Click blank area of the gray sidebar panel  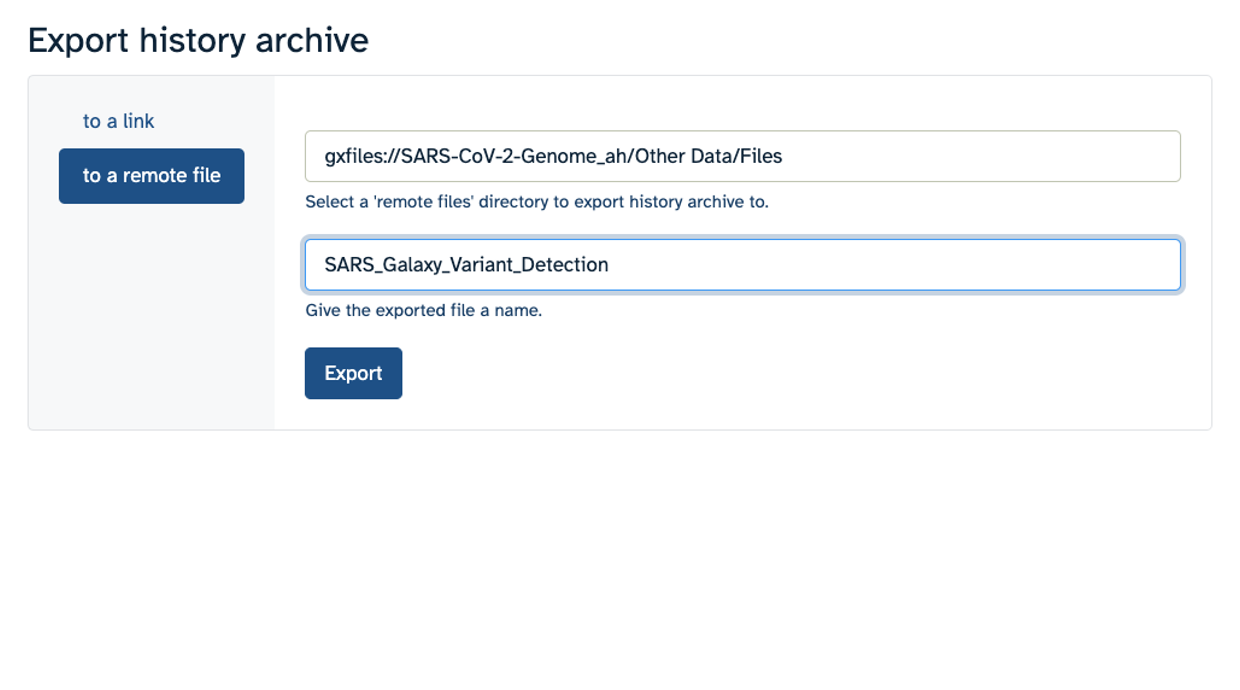(x=151, y=320)
